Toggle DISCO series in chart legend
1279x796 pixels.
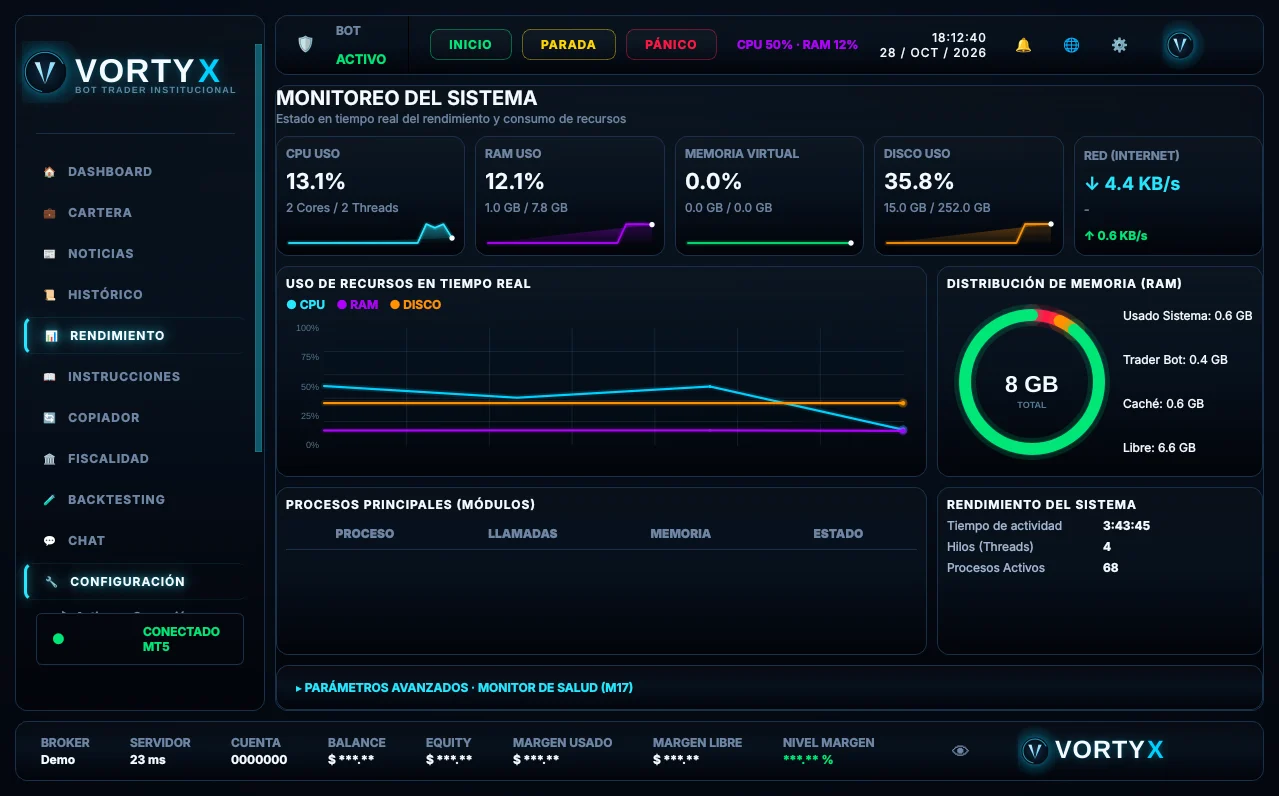[x=415, y=305]
